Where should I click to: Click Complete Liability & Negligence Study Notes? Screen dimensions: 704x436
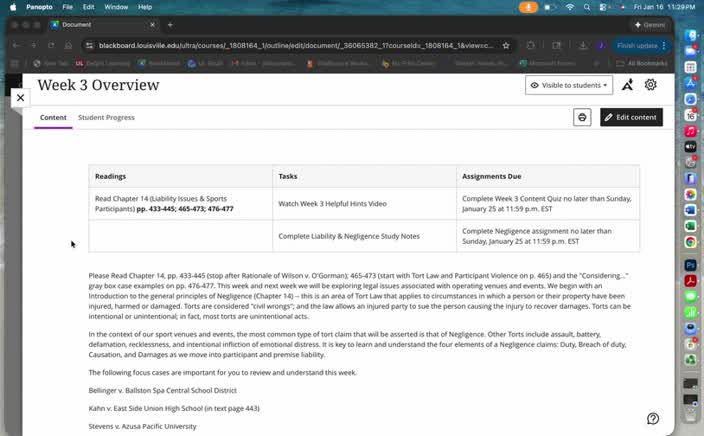coord(349,236)
